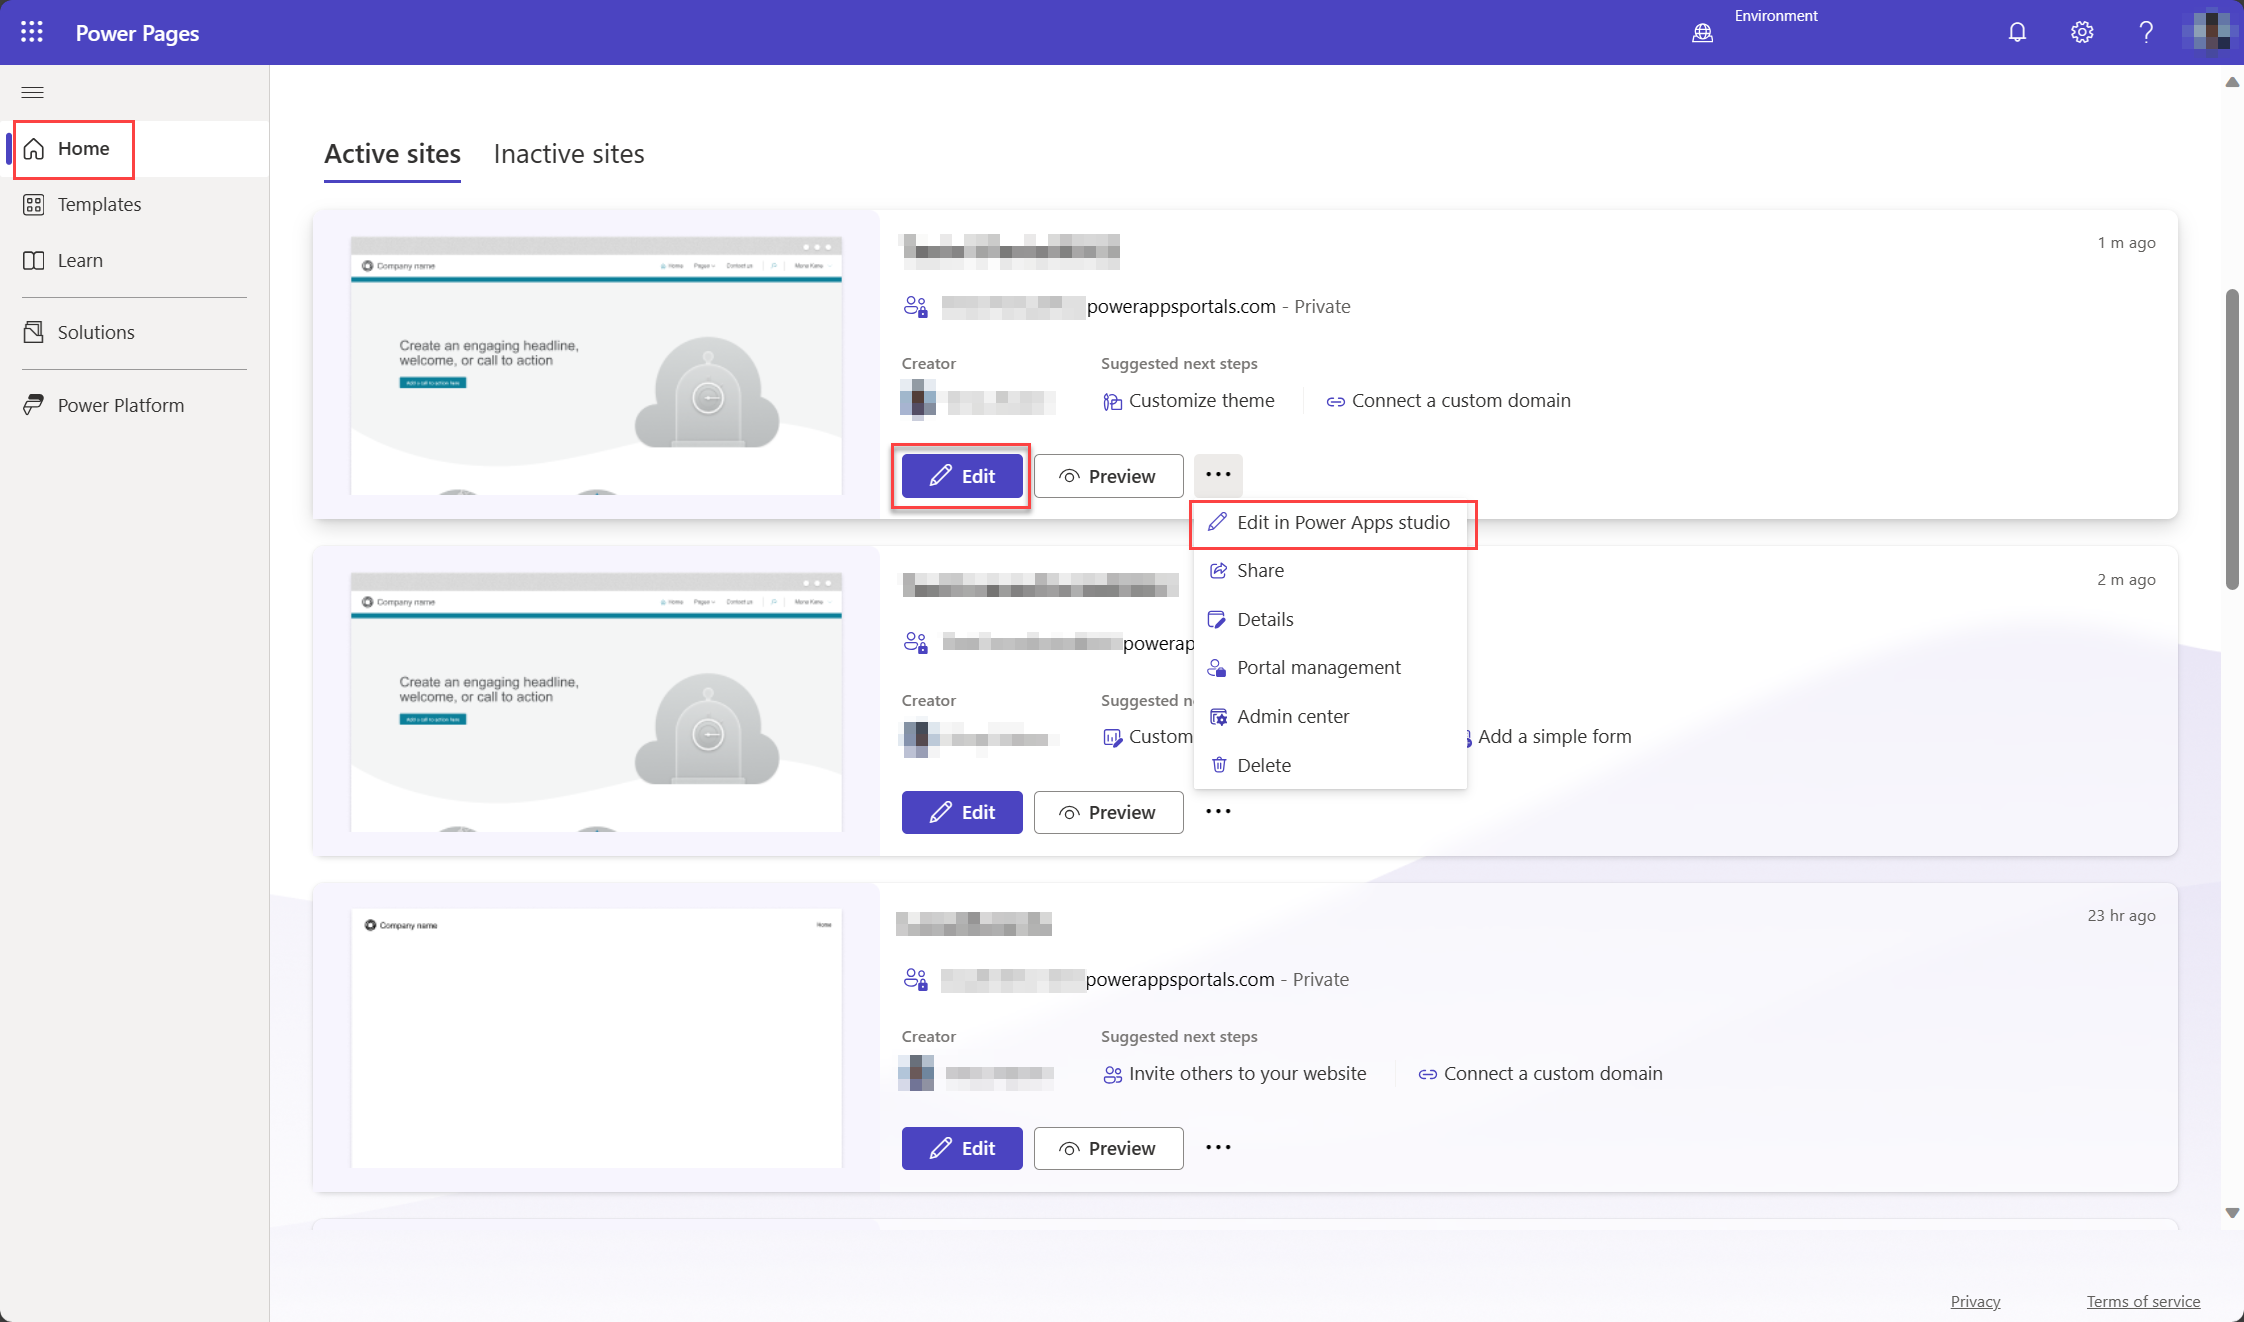This screenshot has width=2244, height=1322.
Task: Click Portal management in context menu
Action: [x=1319, y=666]
